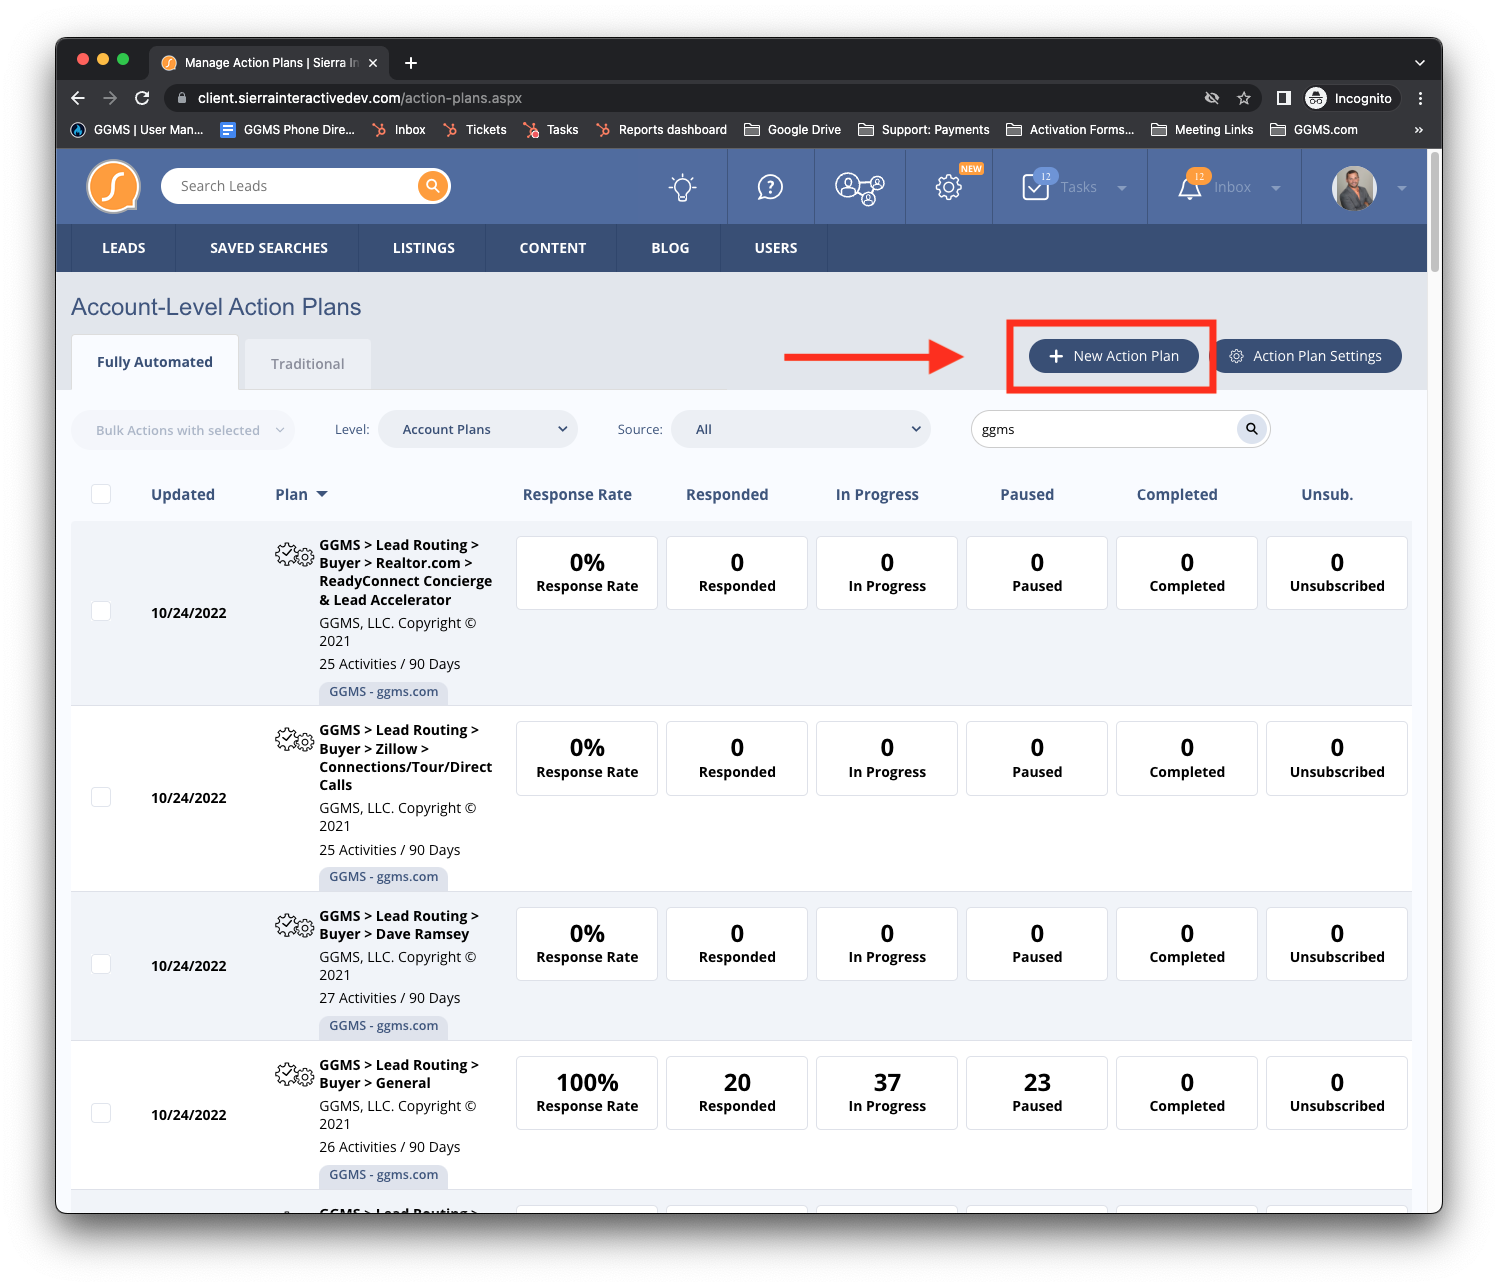Sort by the Updated column header
The image size is (1498, 1287).
pyautogui.click(x=183, y=495)
